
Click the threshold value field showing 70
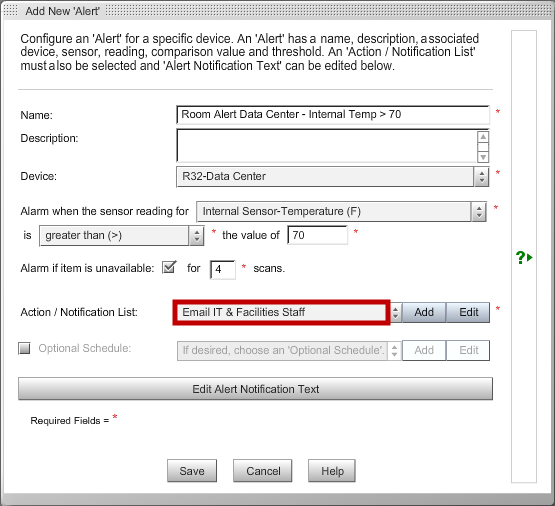tap(317, 235)
